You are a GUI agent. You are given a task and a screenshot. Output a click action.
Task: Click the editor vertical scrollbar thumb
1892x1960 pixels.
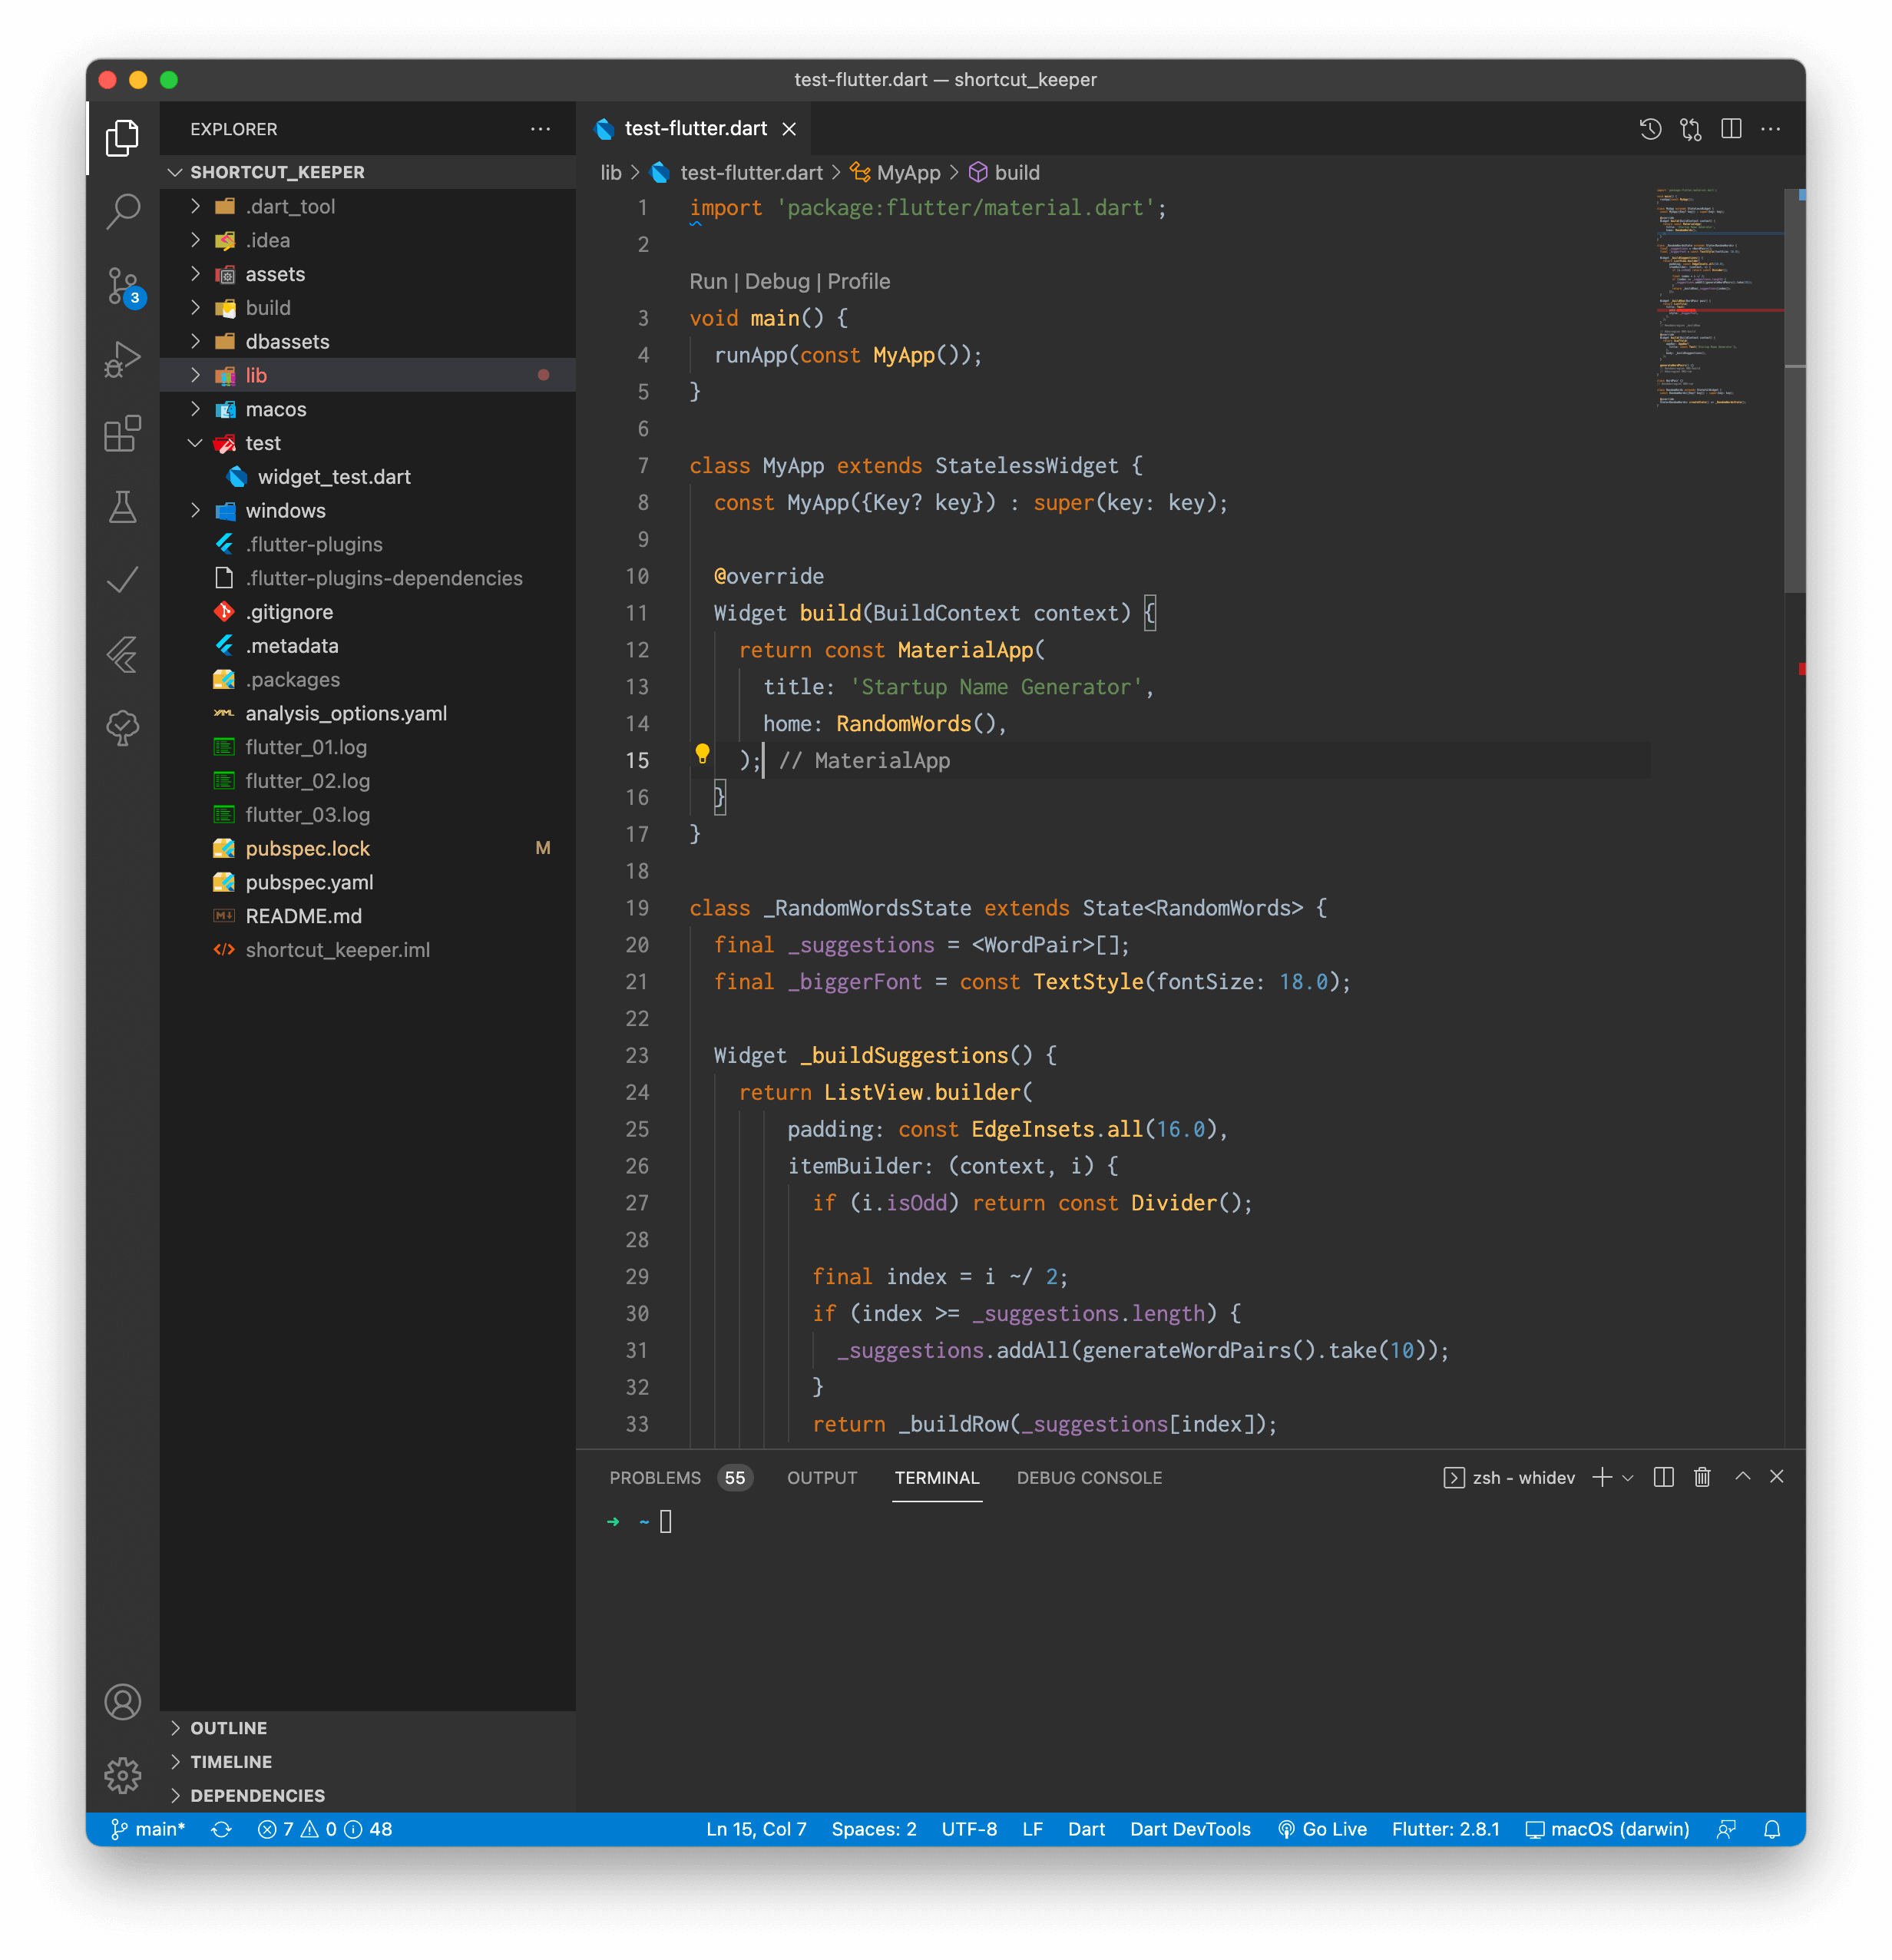tap(1794, 390)
